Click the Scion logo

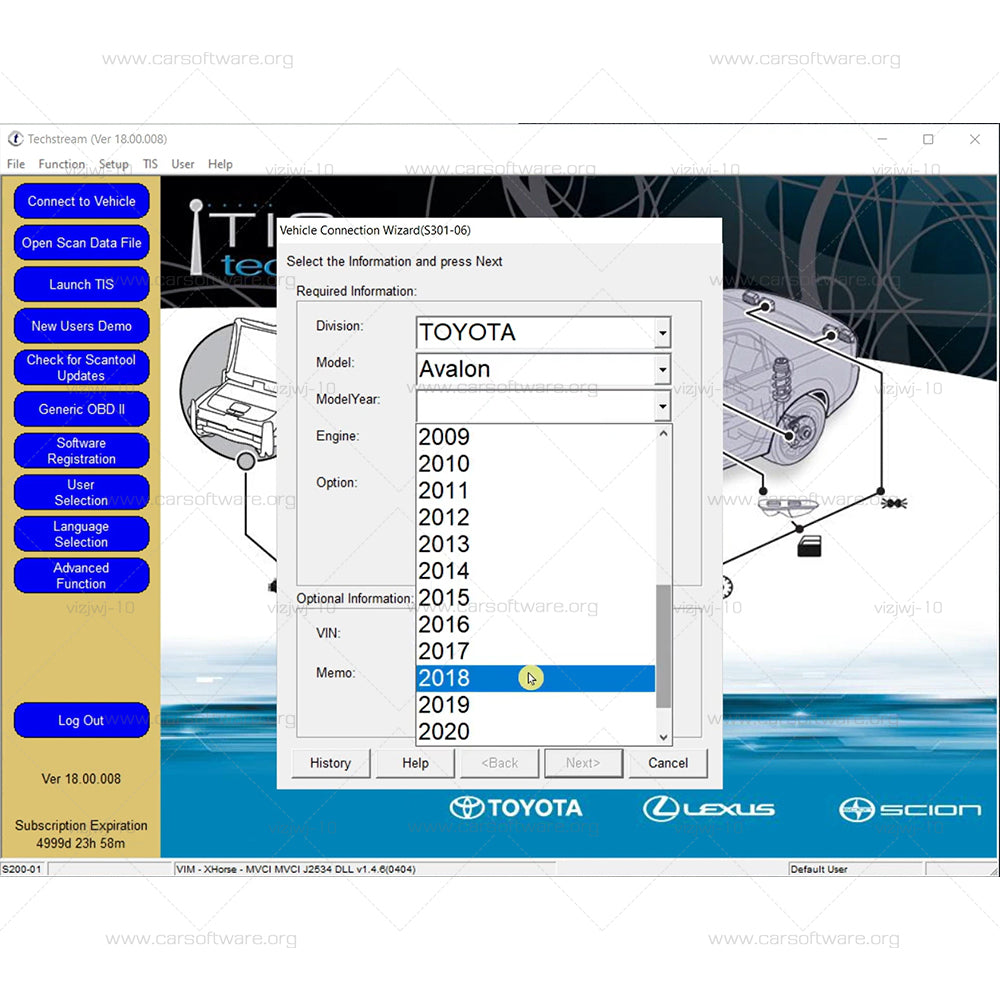909,809
